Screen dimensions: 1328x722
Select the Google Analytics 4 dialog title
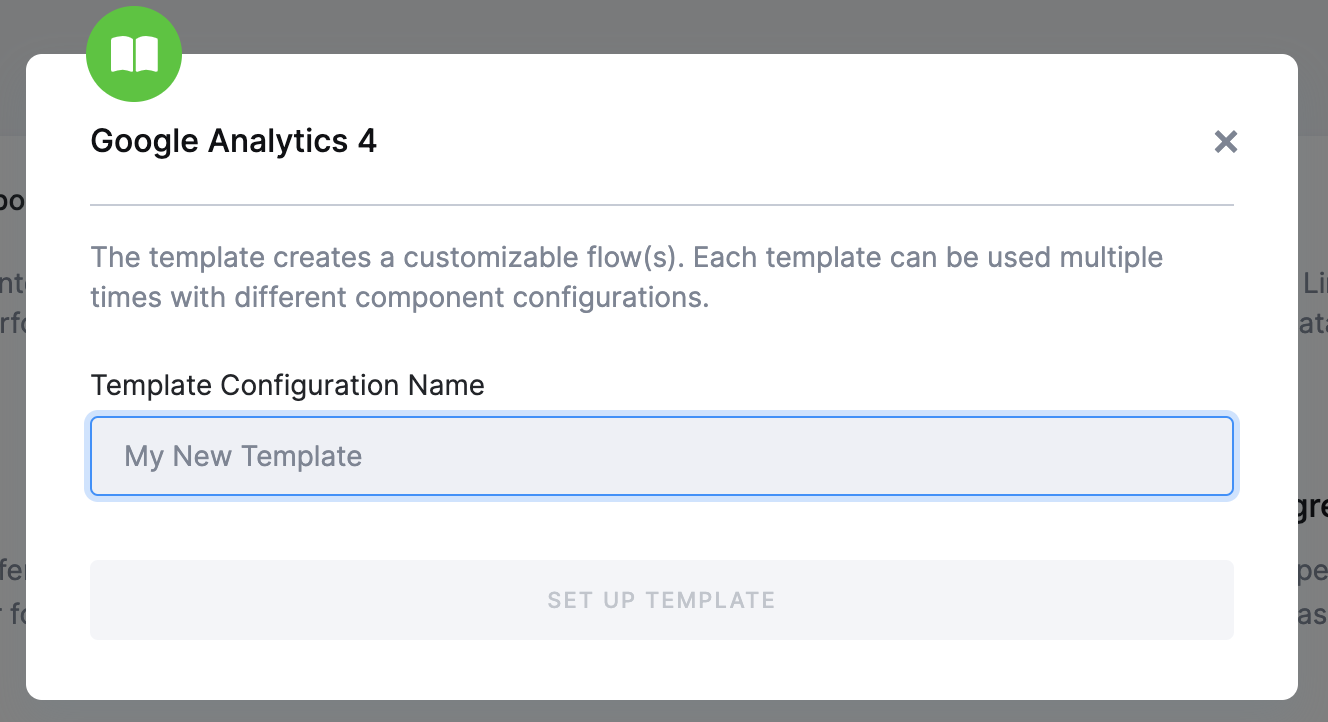coord(234,141)
